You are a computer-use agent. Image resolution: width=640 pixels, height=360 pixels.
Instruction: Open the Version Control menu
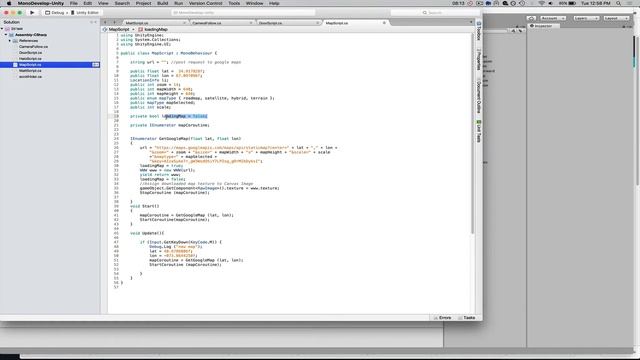(205, 3)
